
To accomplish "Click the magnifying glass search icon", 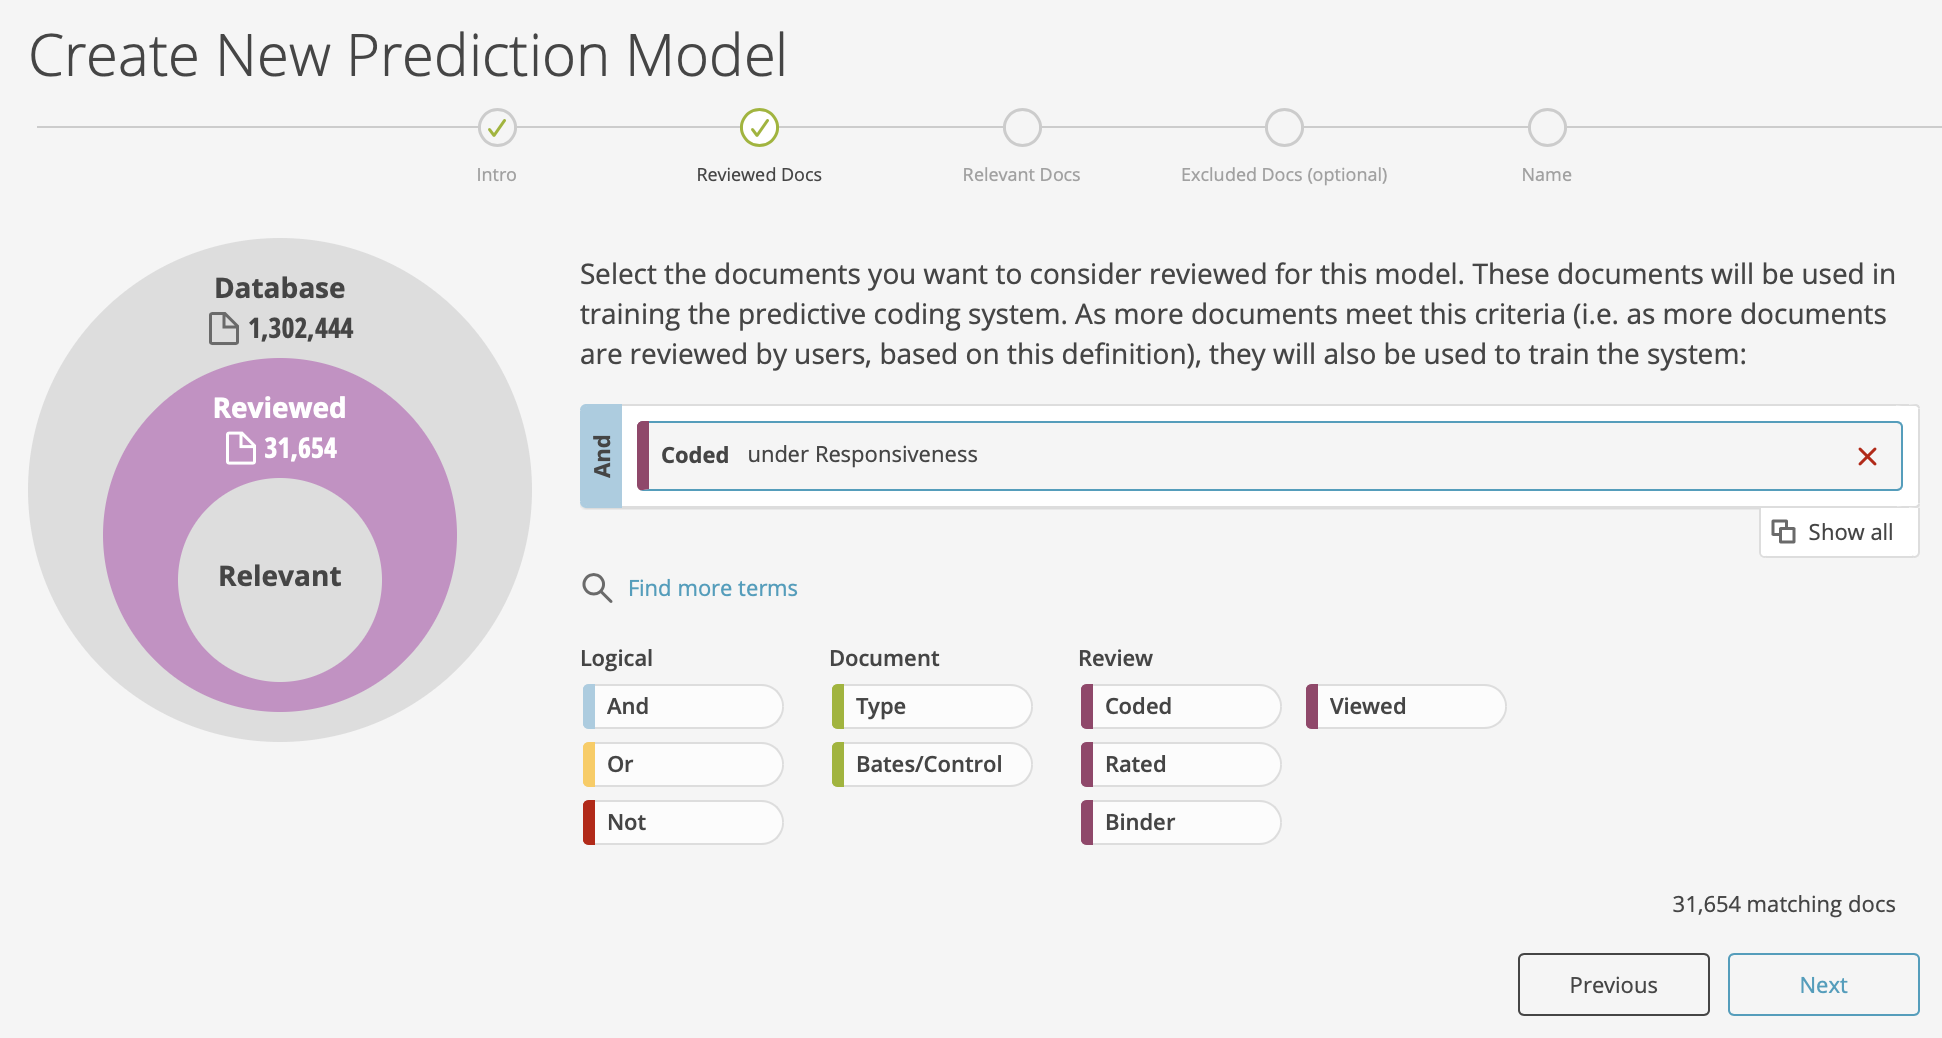I will (x=597, y=588).
